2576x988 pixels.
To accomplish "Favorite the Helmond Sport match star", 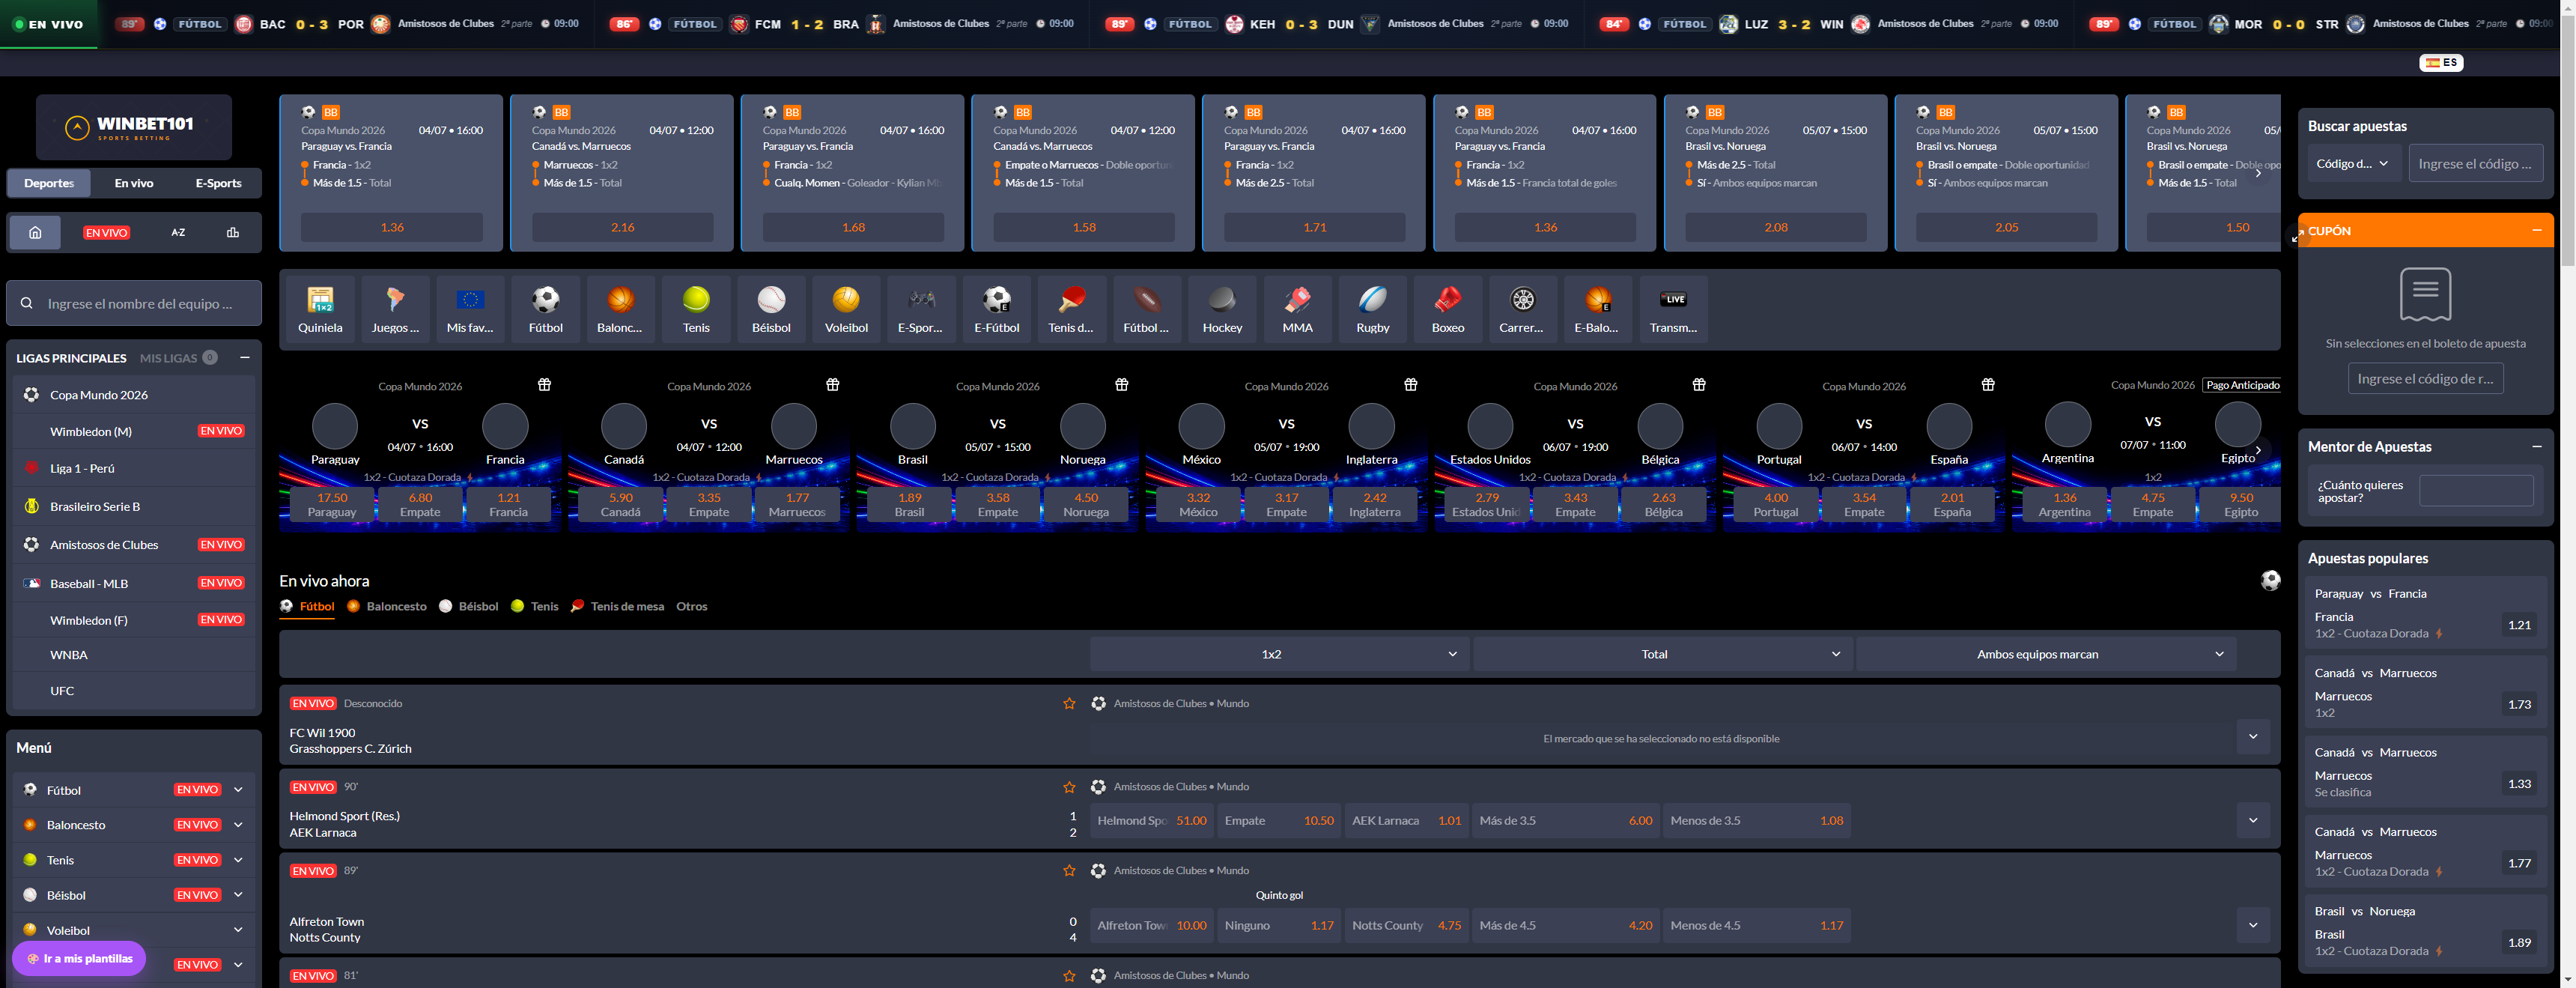I will [1069, 787].
